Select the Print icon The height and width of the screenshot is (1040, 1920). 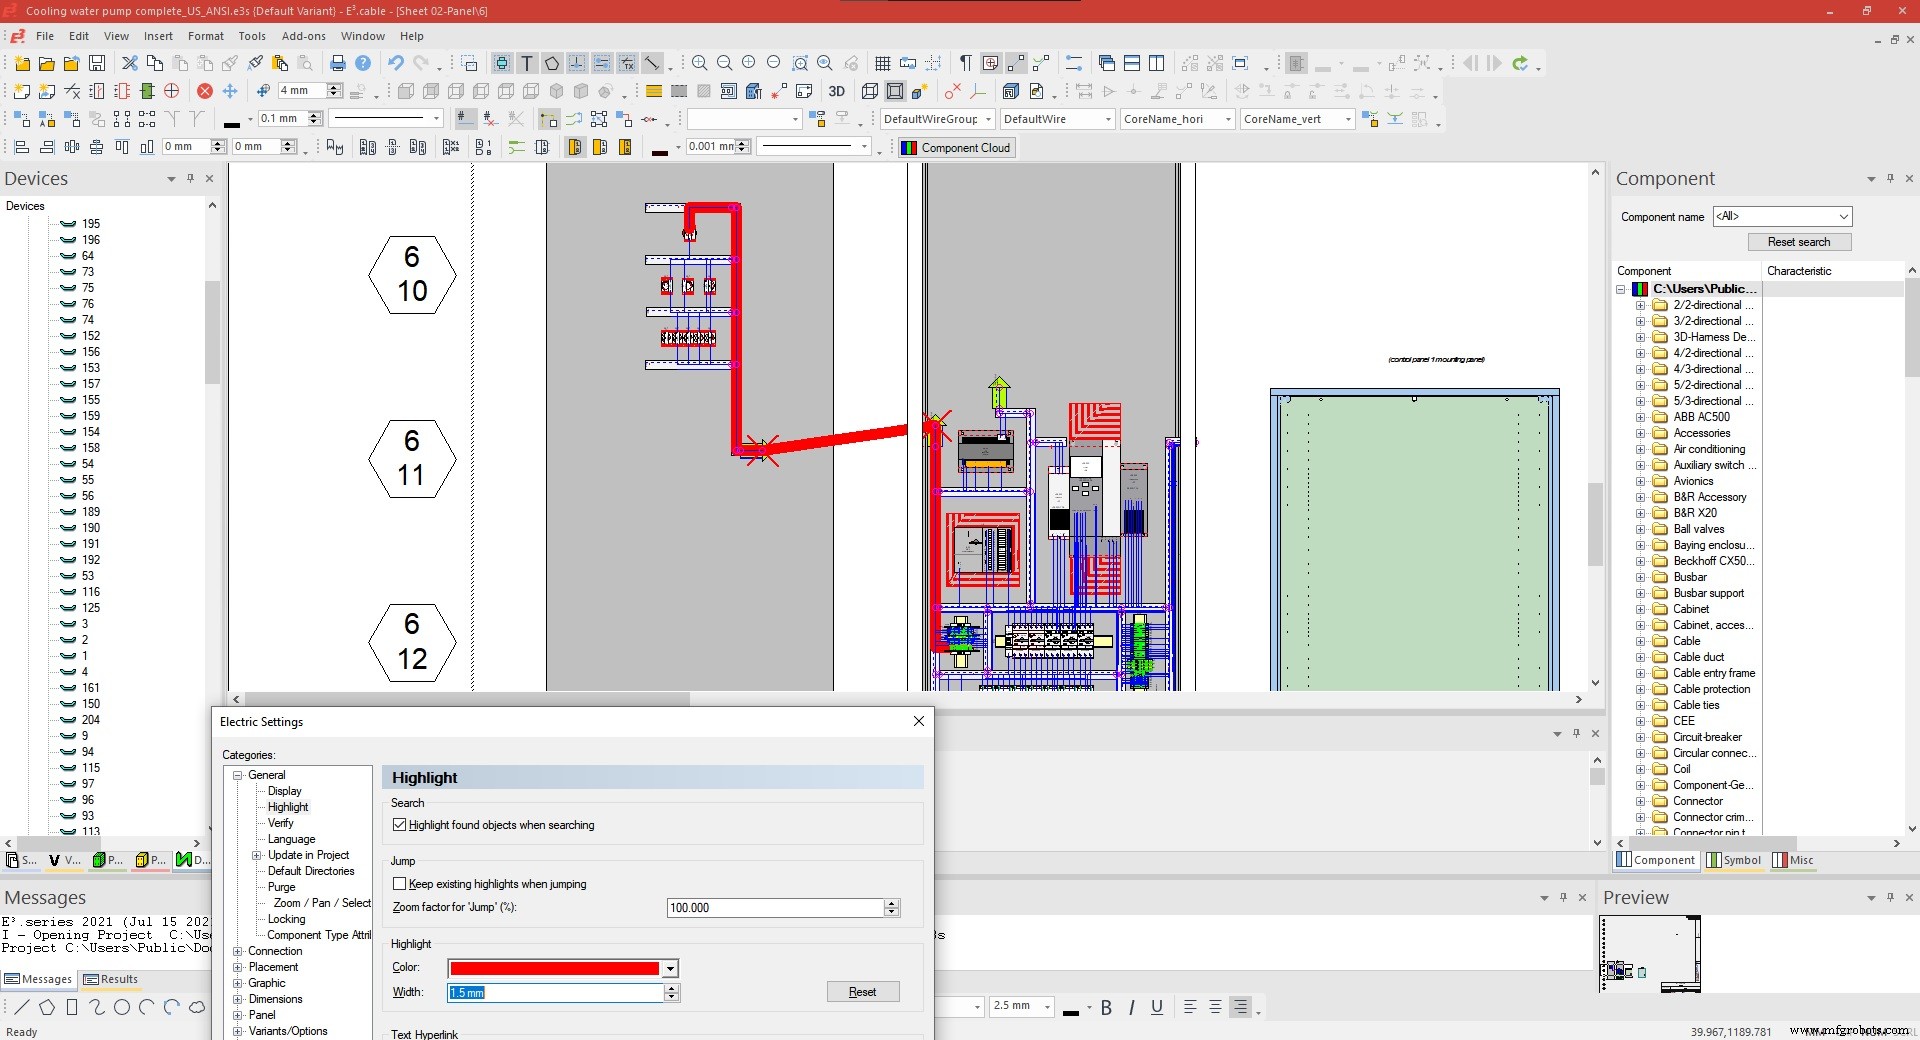pos(337,63)
